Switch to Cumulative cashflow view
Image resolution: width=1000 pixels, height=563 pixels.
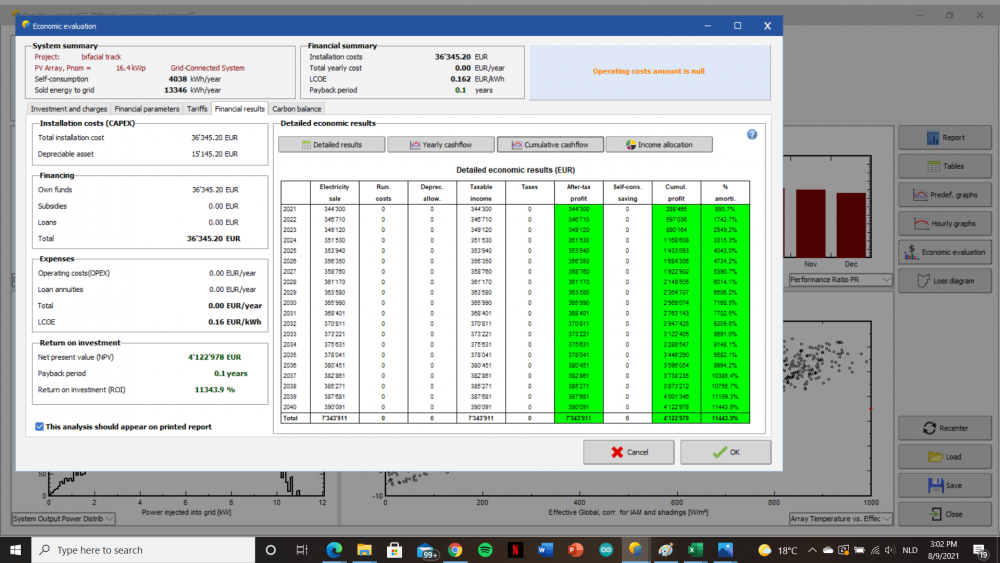click(550, 145)
